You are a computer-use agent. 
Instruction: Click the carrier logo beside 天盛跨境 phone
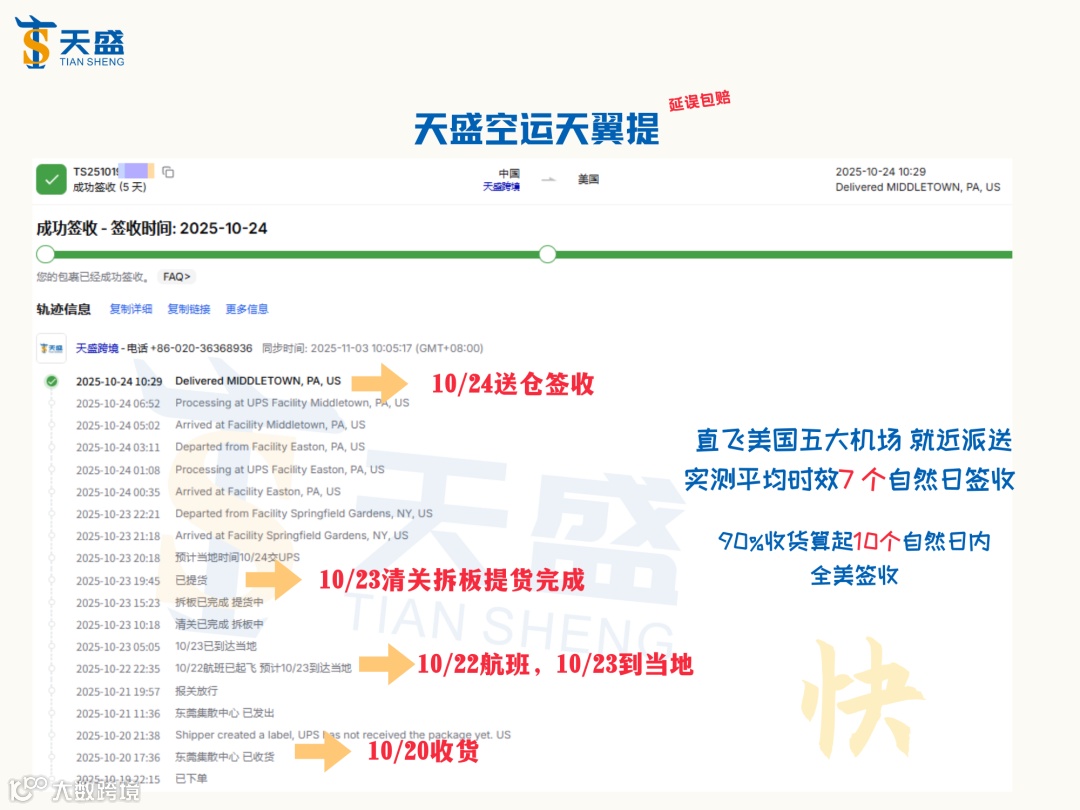coord(52,349)
